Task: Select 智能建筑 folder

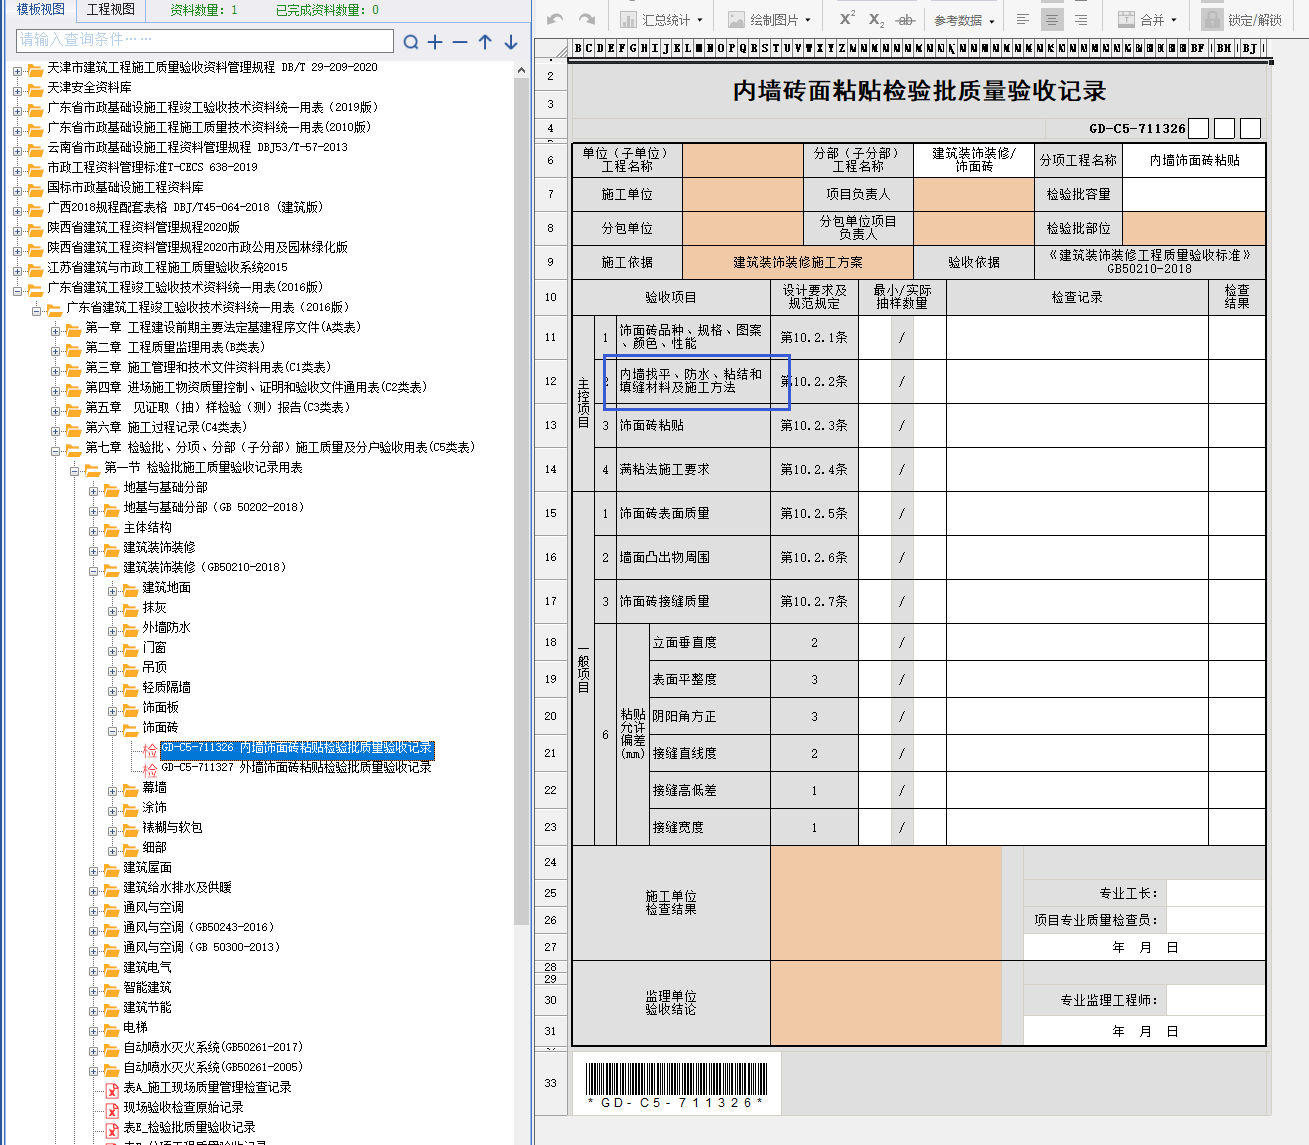Action: pyautogui.click(x=147, y=988)
